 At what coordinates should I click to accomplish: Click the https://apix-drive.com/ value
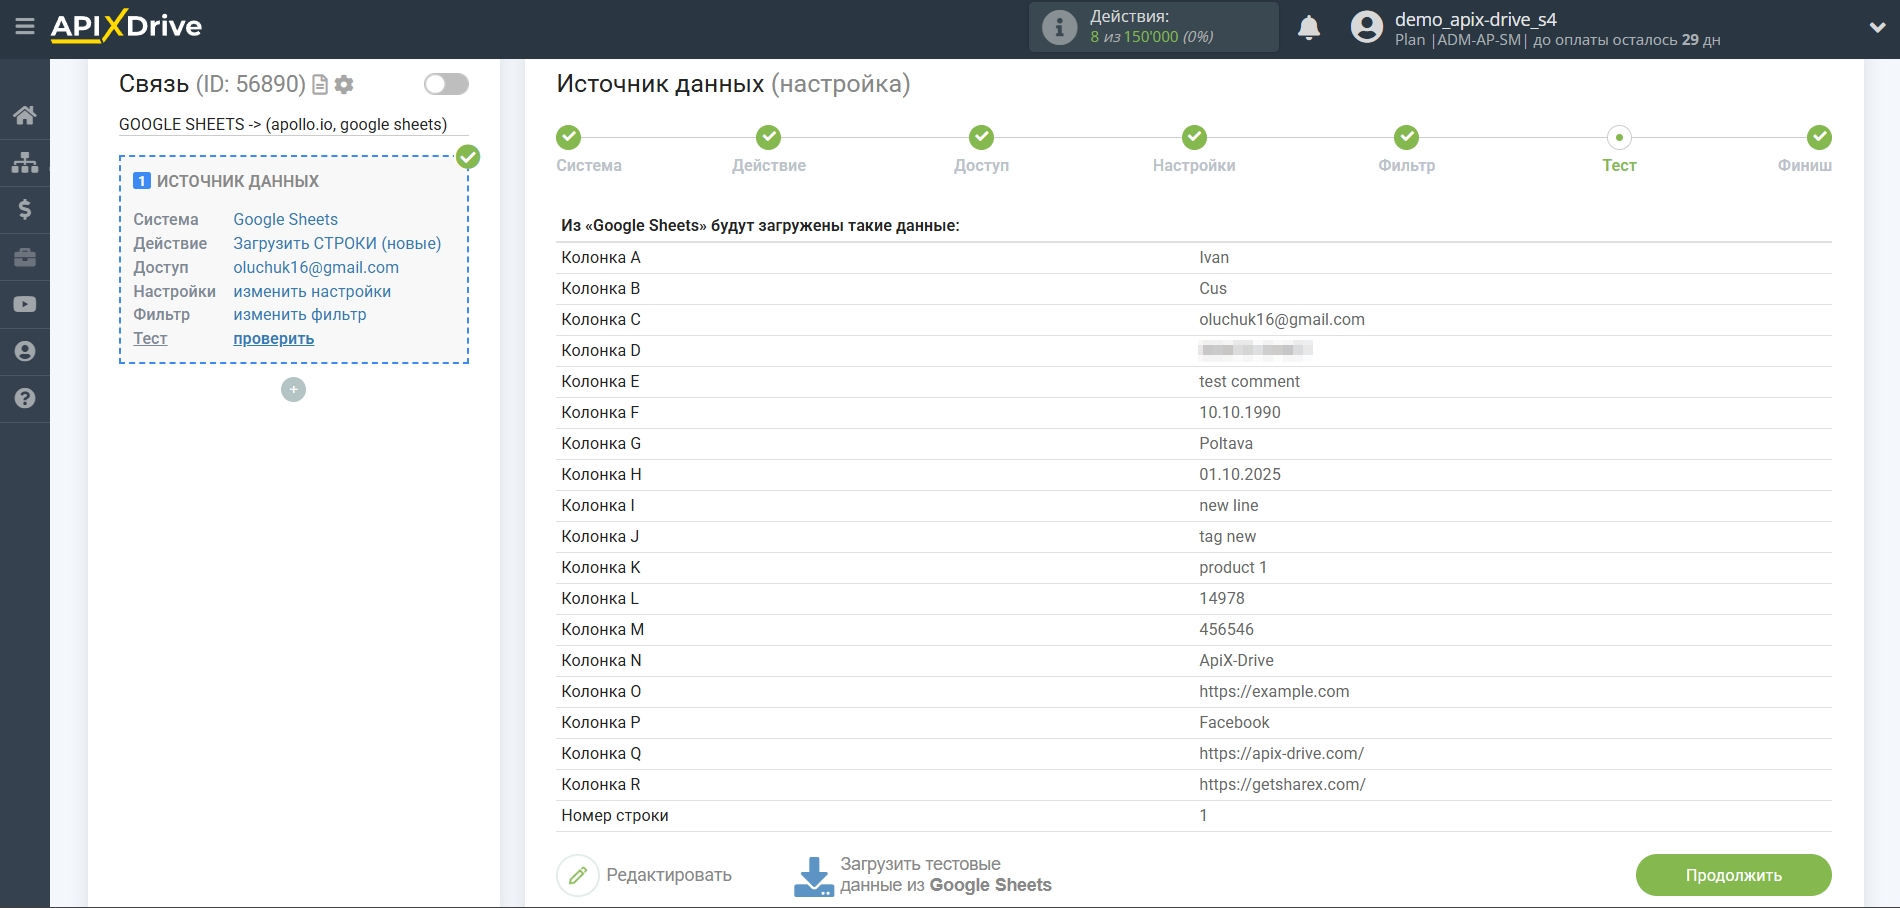[x=1281, y=753]
